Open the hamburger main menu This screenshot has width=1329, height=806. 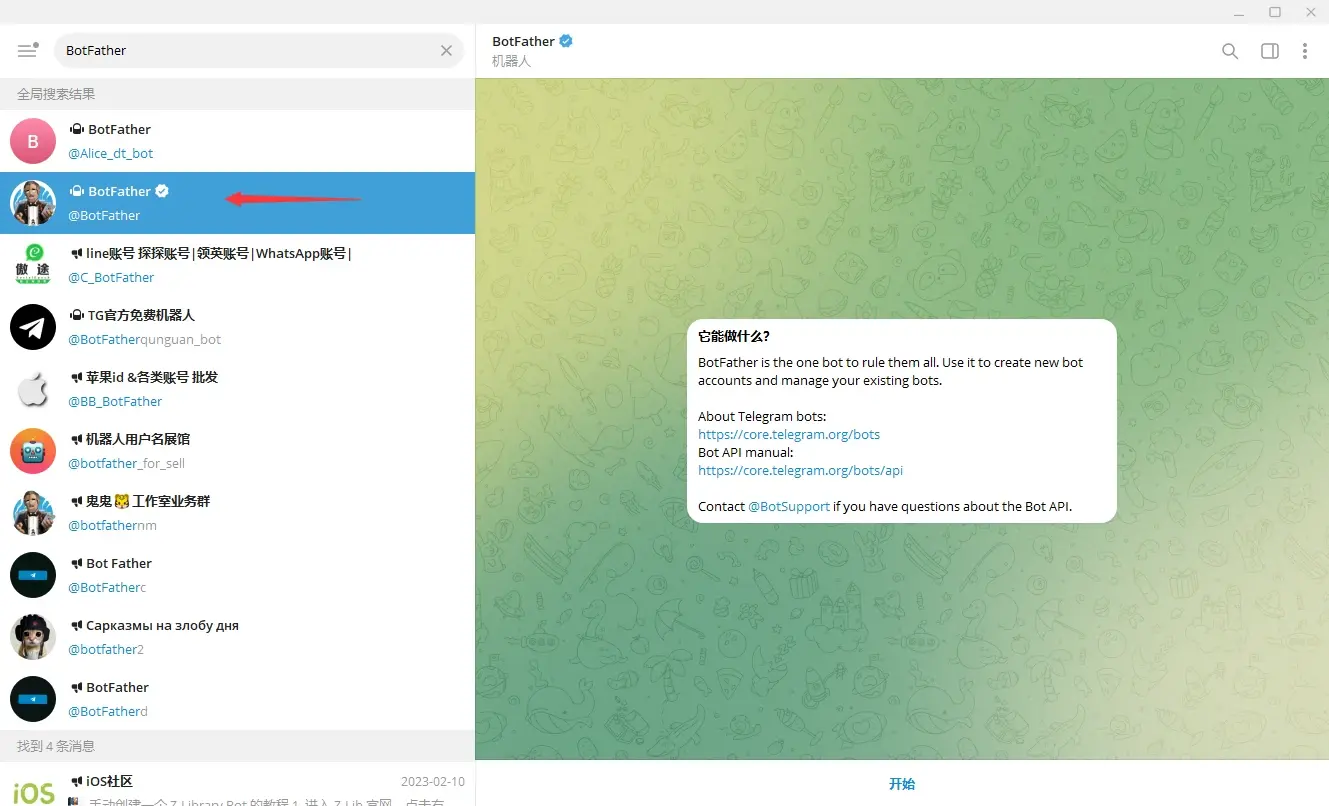(28, 50)
